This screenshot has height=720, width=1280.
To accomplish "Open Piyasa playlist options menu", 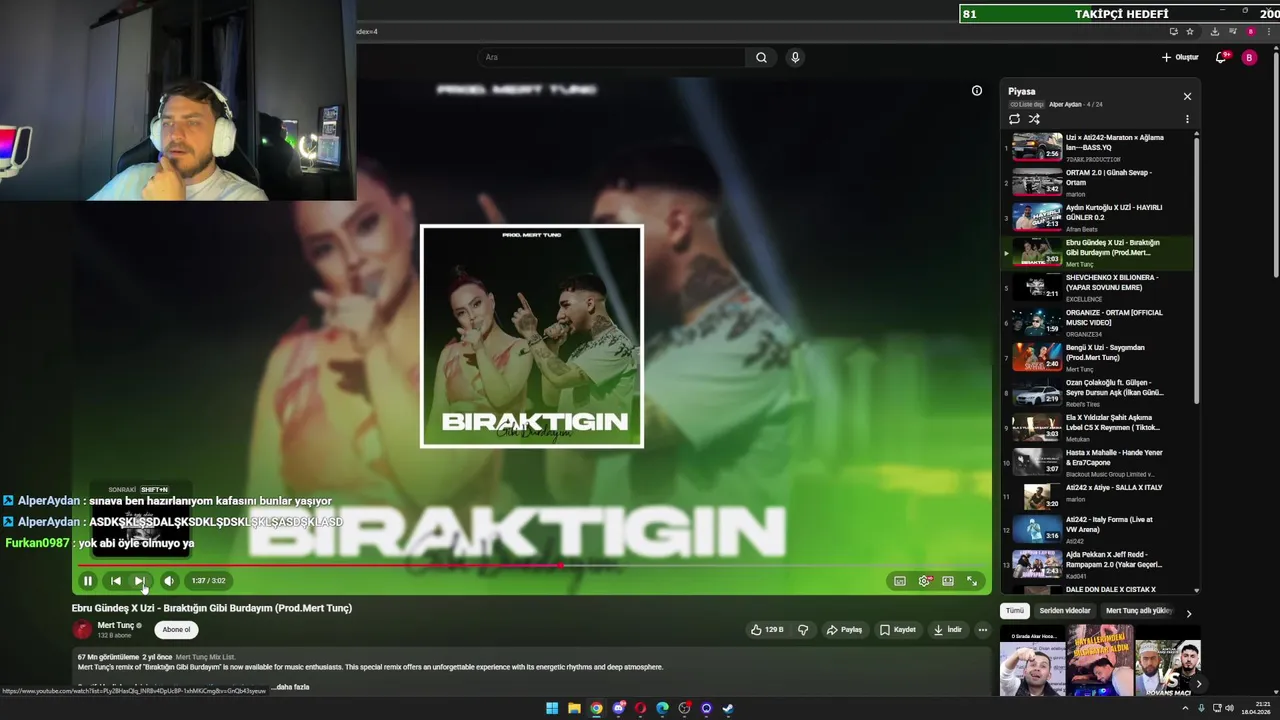I will [x=1187, y=119].
